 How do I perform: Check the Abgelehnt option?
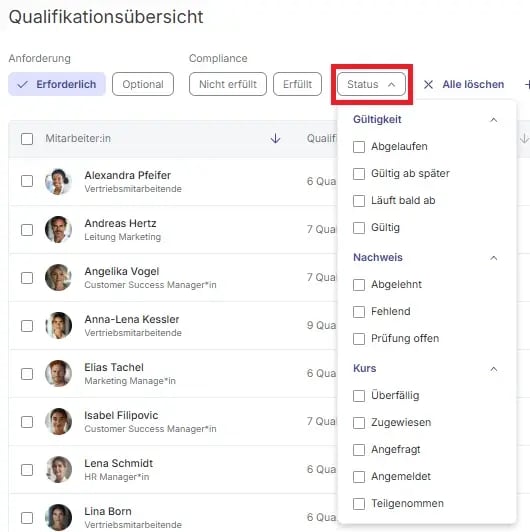pos(359,285)
